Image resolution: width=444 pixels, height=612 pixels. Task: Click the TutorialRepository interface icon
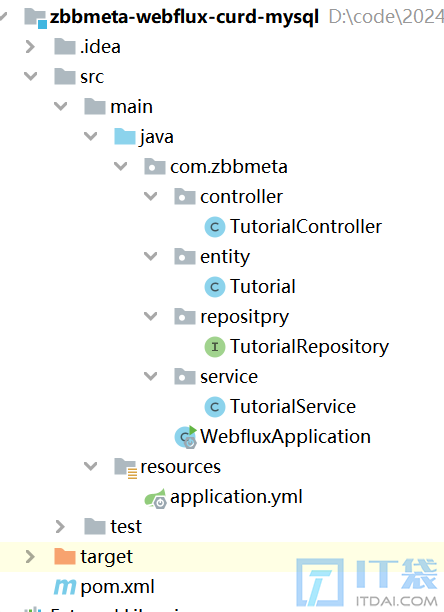coord(215,347)
